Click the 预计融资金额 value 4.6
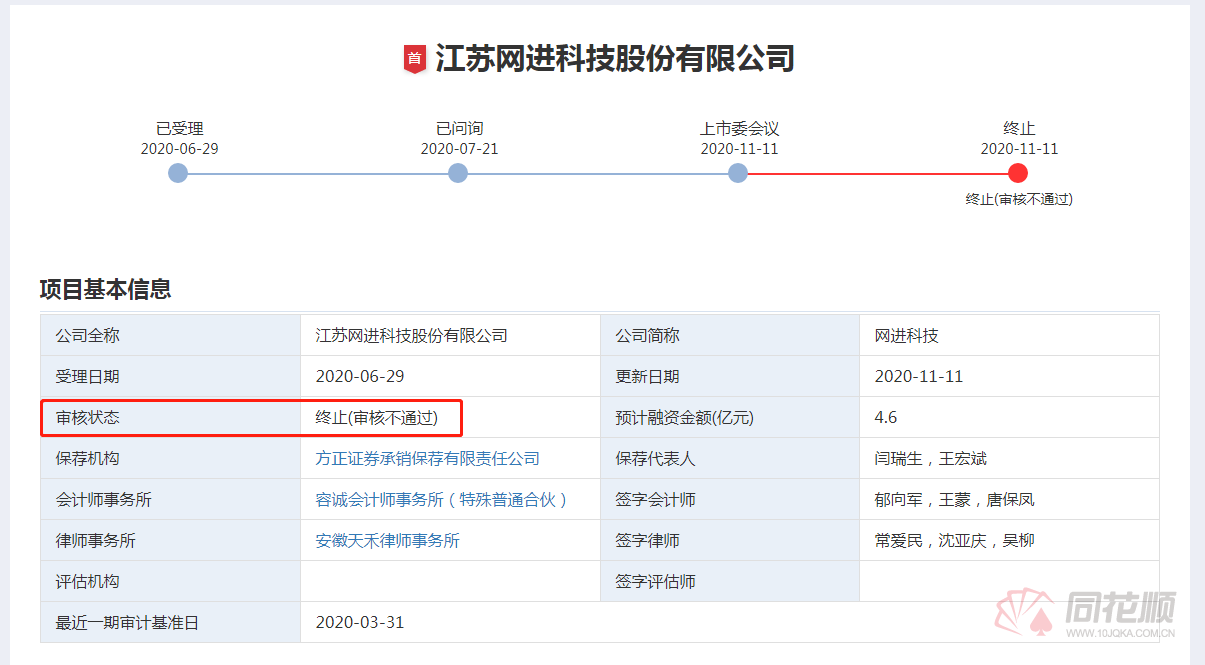The image size is (1205, 665). click(886, 418)
